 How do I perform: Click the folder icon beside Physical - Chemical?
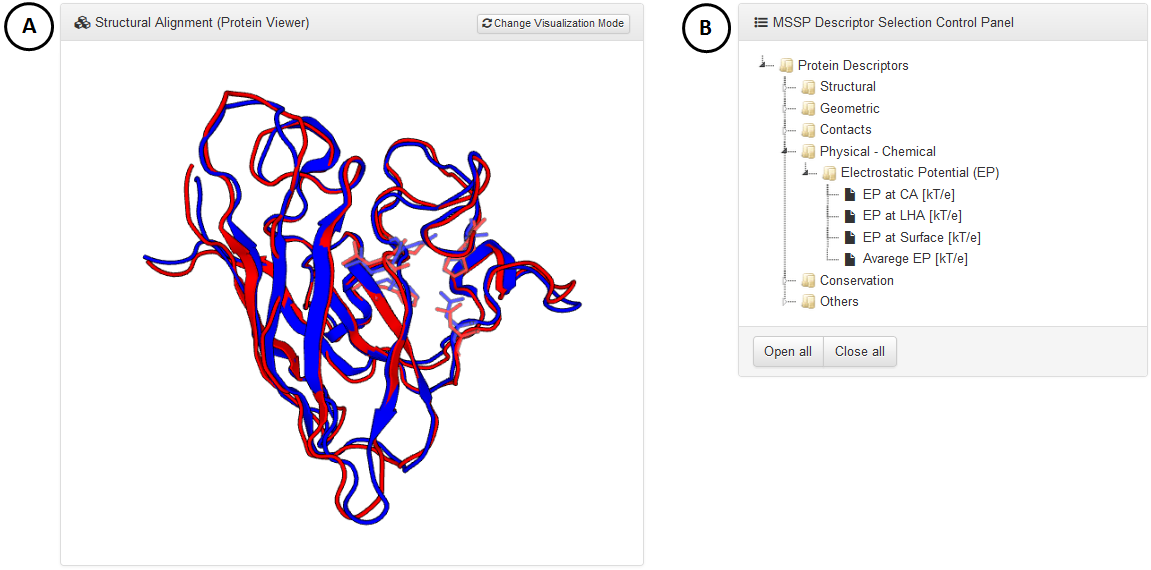pos(808,151)
